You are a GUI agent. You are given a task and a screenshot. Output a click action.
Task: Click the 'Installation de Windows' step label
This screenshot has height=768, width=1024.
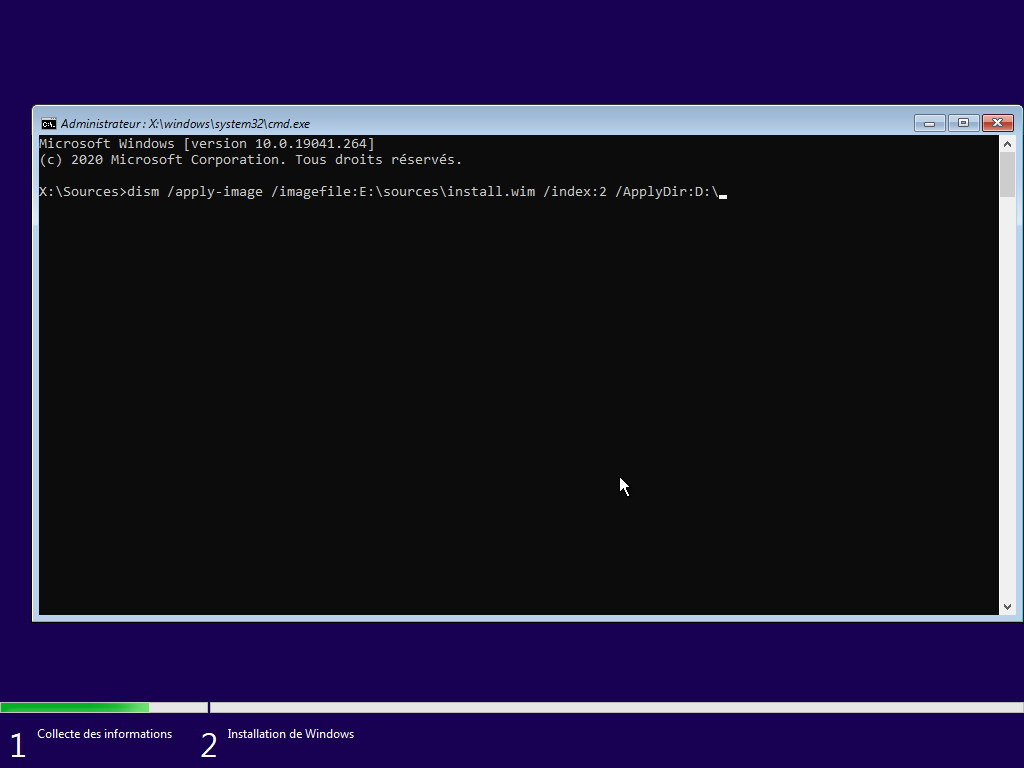291,734
